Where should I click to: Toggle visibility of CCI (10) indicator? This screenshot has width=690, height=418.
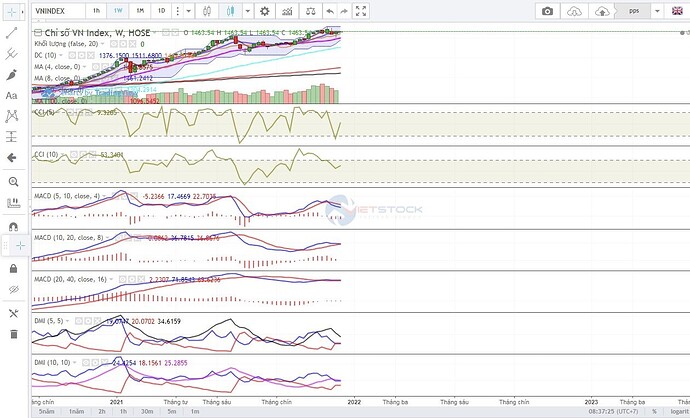tap(74, 154)
